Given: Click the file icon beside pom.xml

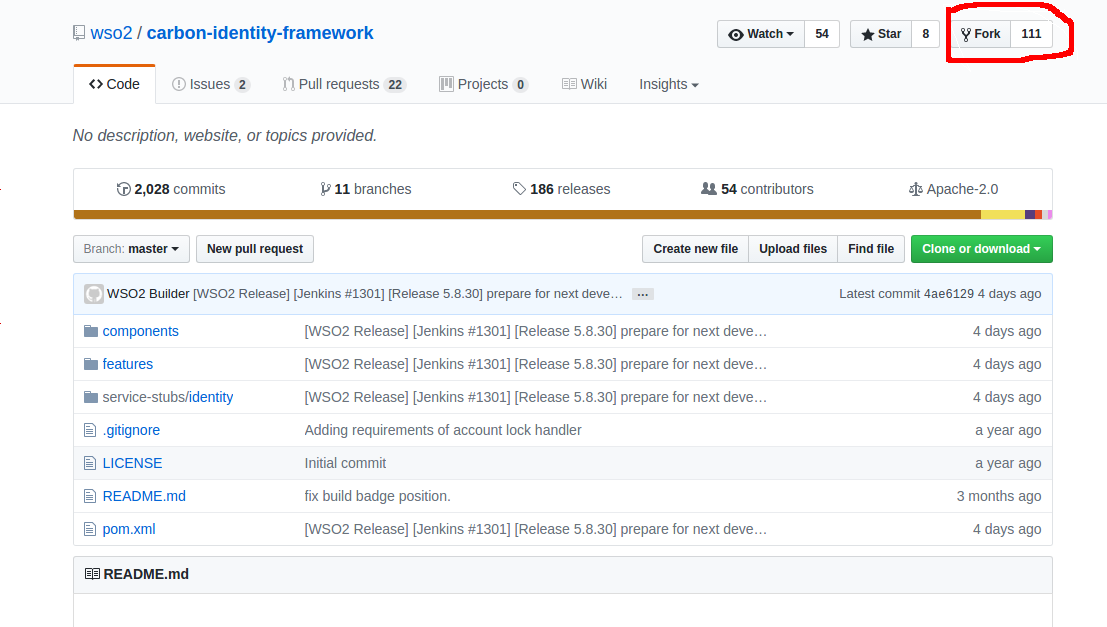Looking at the screenshot, I should pyautogui.click(x=90, y=530).
